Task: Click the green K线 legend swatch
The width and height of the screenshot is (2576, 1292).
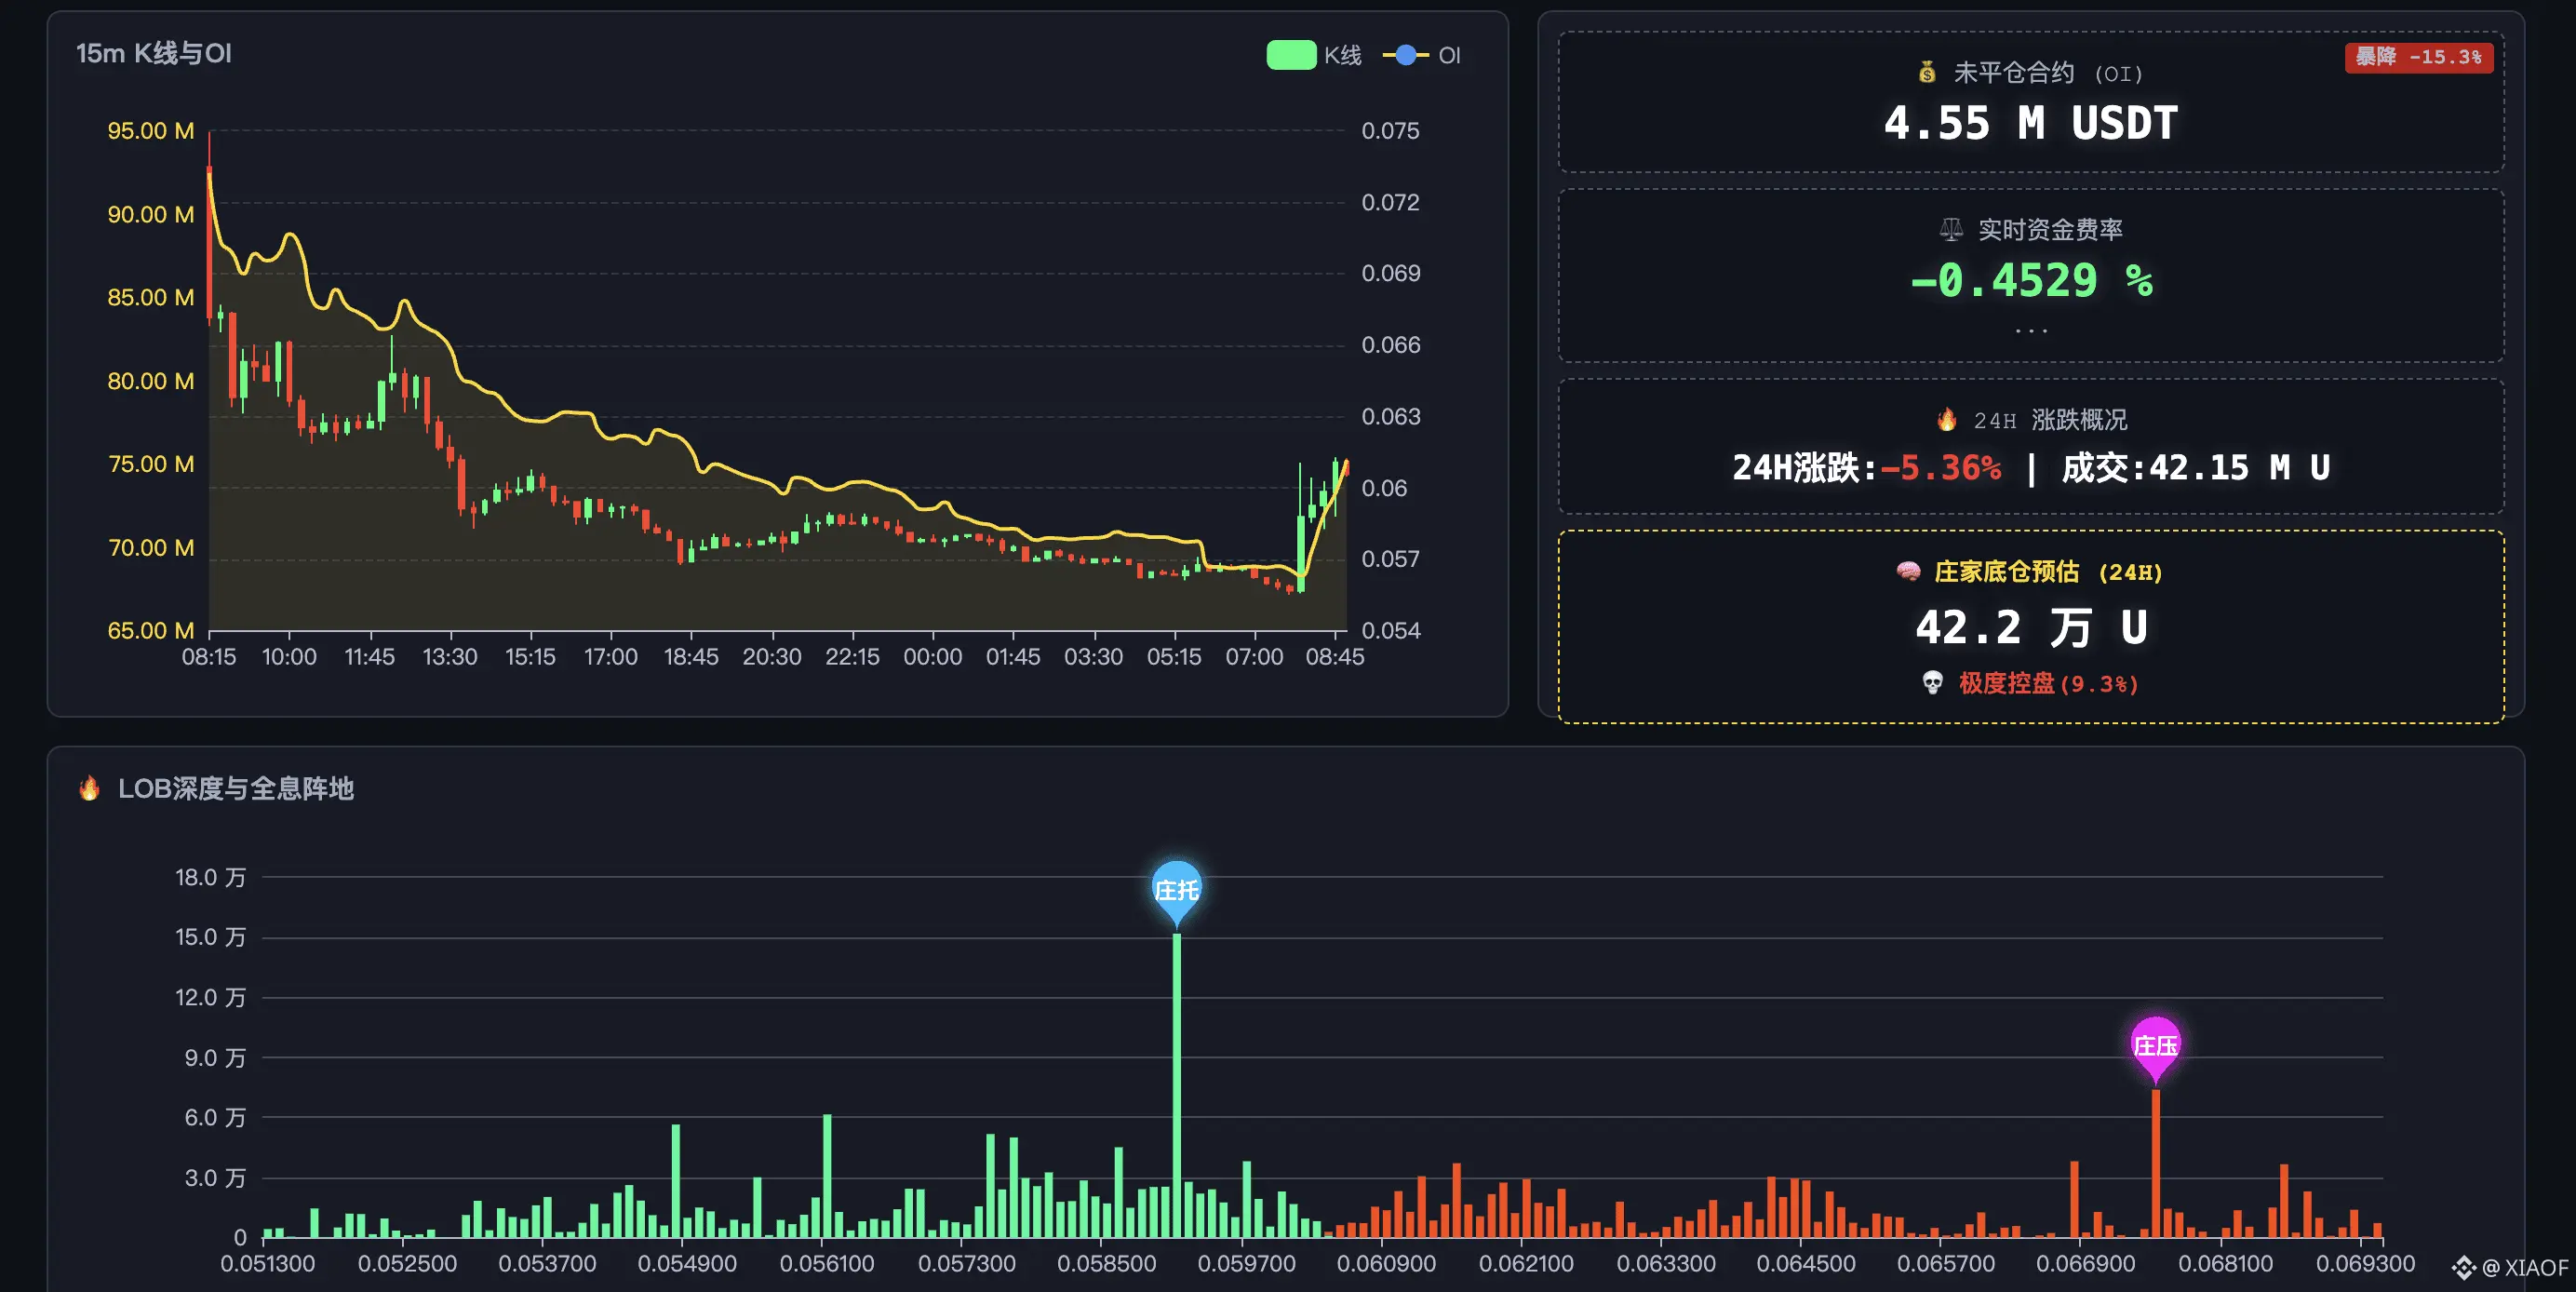Action: pos(1290,55)
